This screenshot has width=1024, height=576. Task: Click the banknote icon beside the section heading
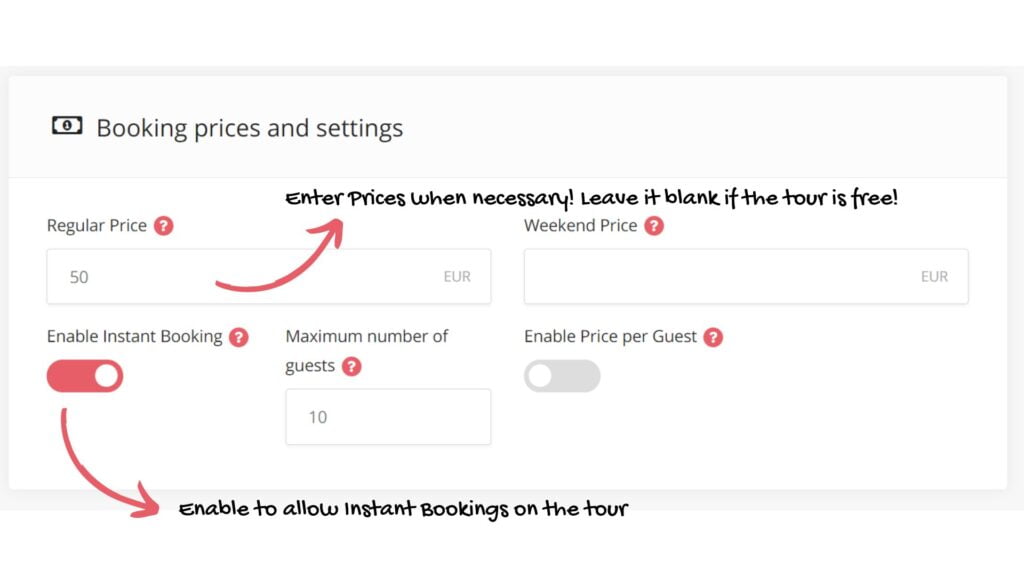[x=67, y=125]
